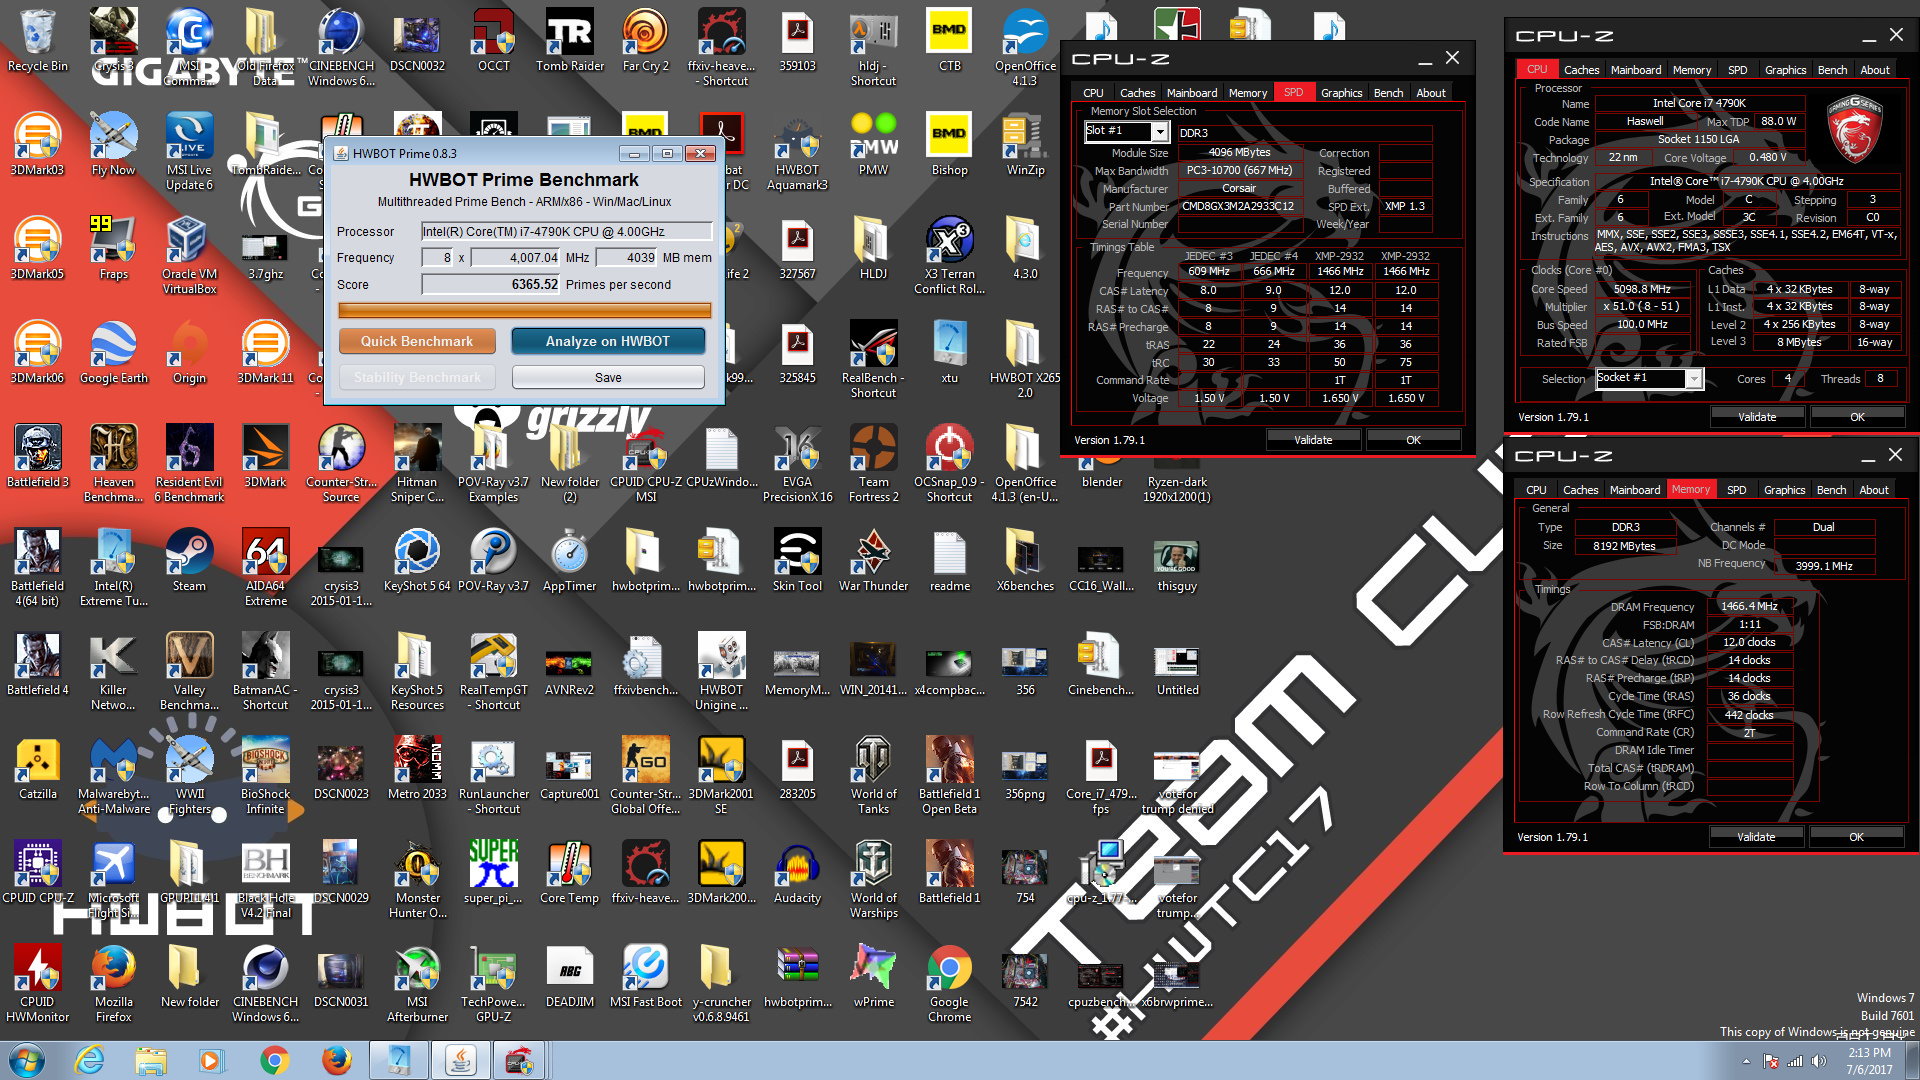Click the Core Speed value 5098.8 MHz
The image size is (1920, 1080).
1641,289
